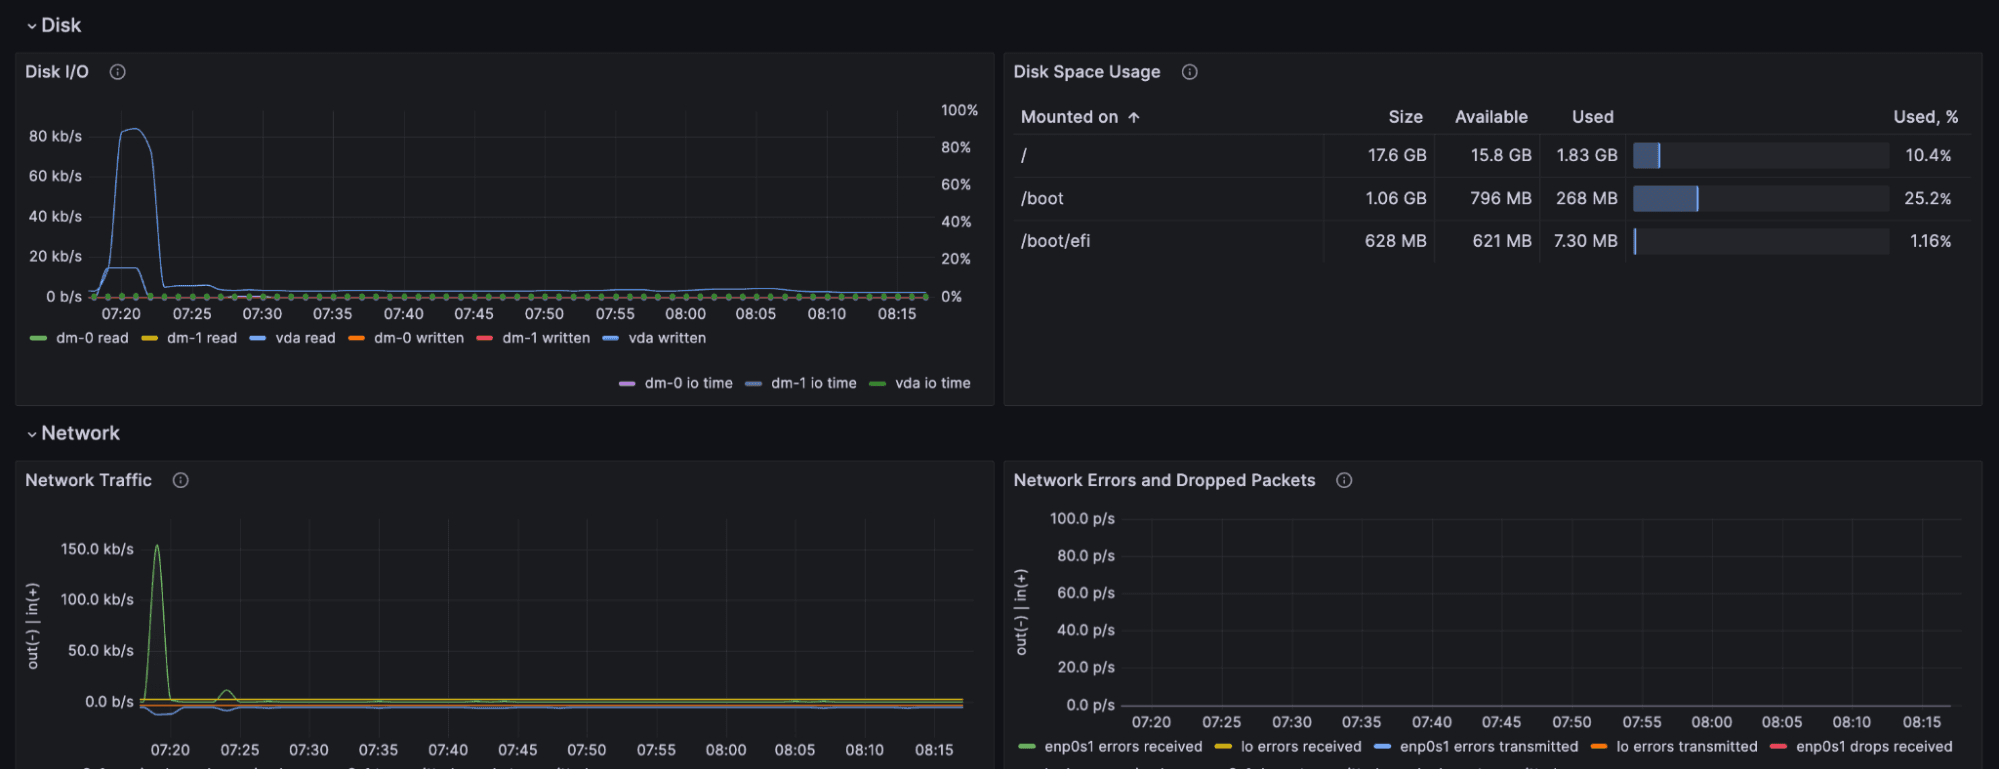
Task: Click the Disk I/O read spike peak
Action: 134,129
